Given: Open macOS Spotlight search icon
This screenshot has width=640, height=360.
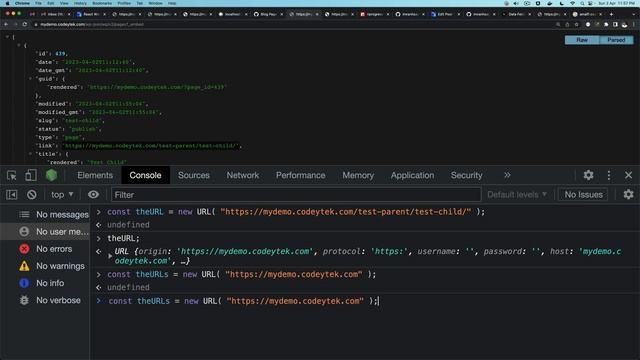Looking at the screenshot, I should tap(582, 3).
